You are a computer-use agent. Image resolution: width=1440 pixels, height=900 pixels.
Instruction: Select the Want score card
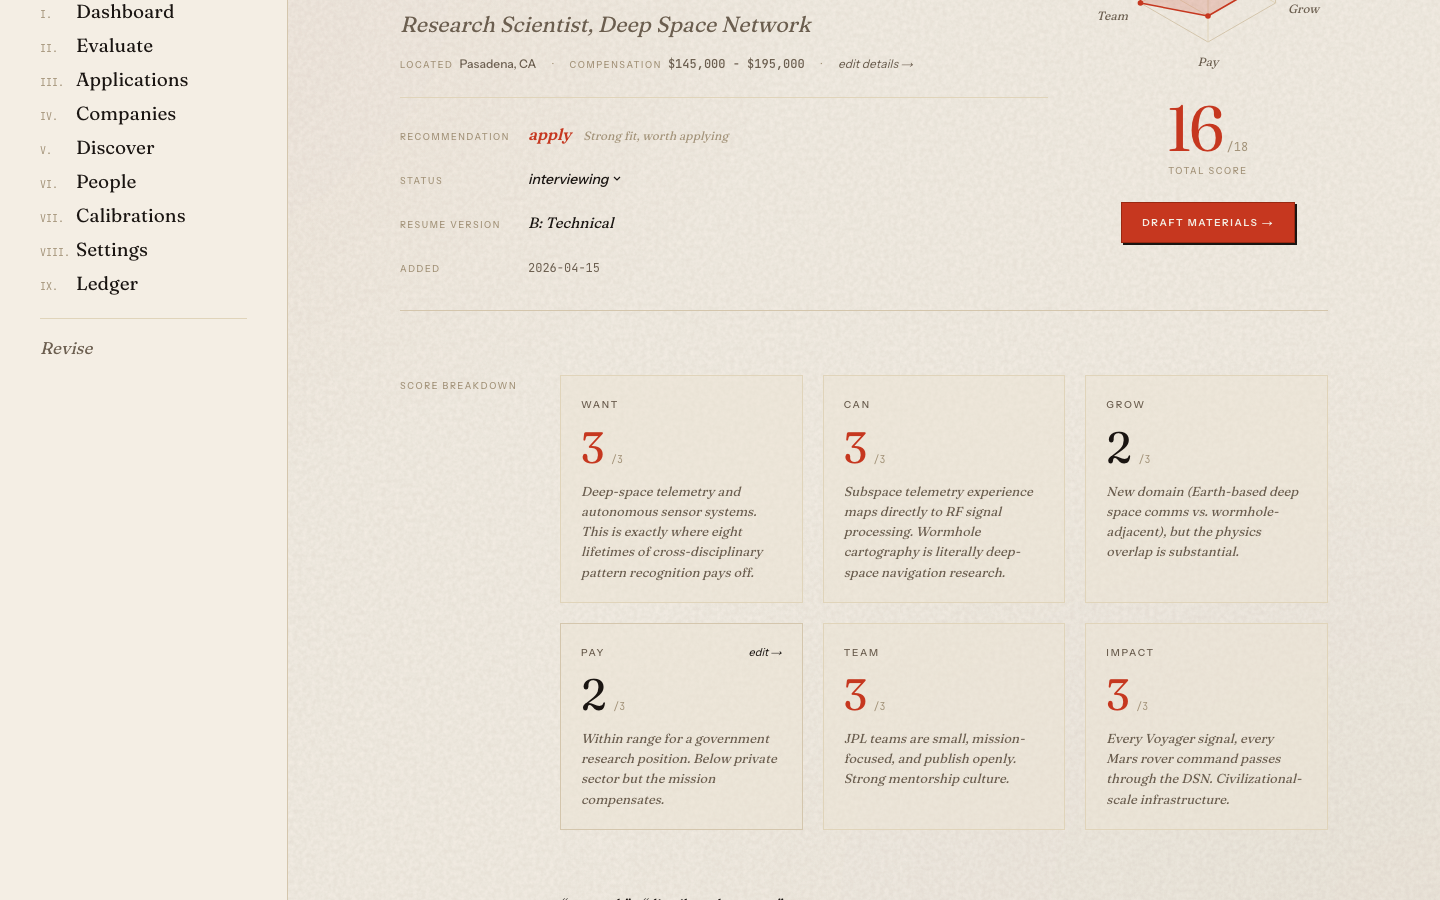(681, 489)
